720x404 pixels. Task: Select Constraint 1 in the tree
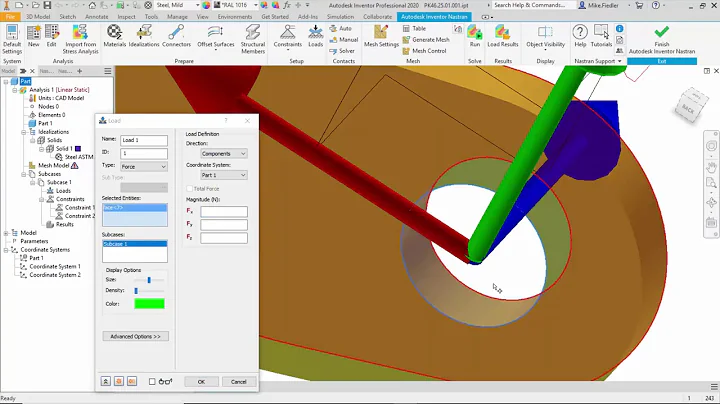click(x=79, y=208)
